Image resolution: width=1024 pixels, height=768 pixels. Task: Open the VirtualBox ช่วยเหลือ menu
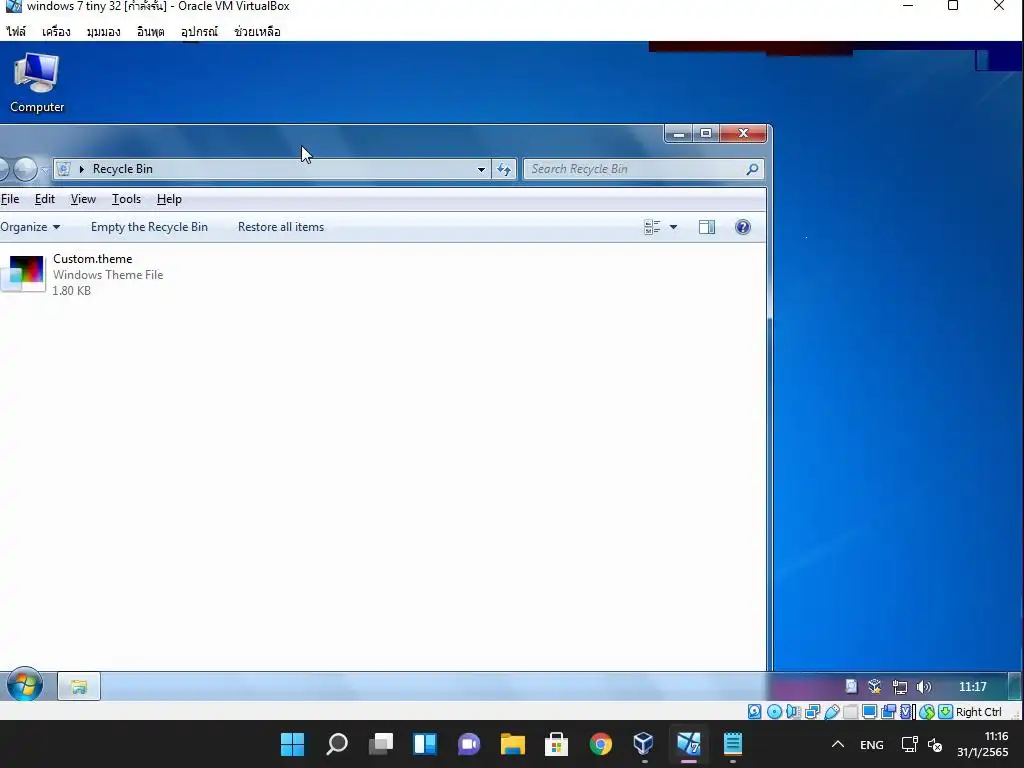pyautogui.click(x=257, y=31)
